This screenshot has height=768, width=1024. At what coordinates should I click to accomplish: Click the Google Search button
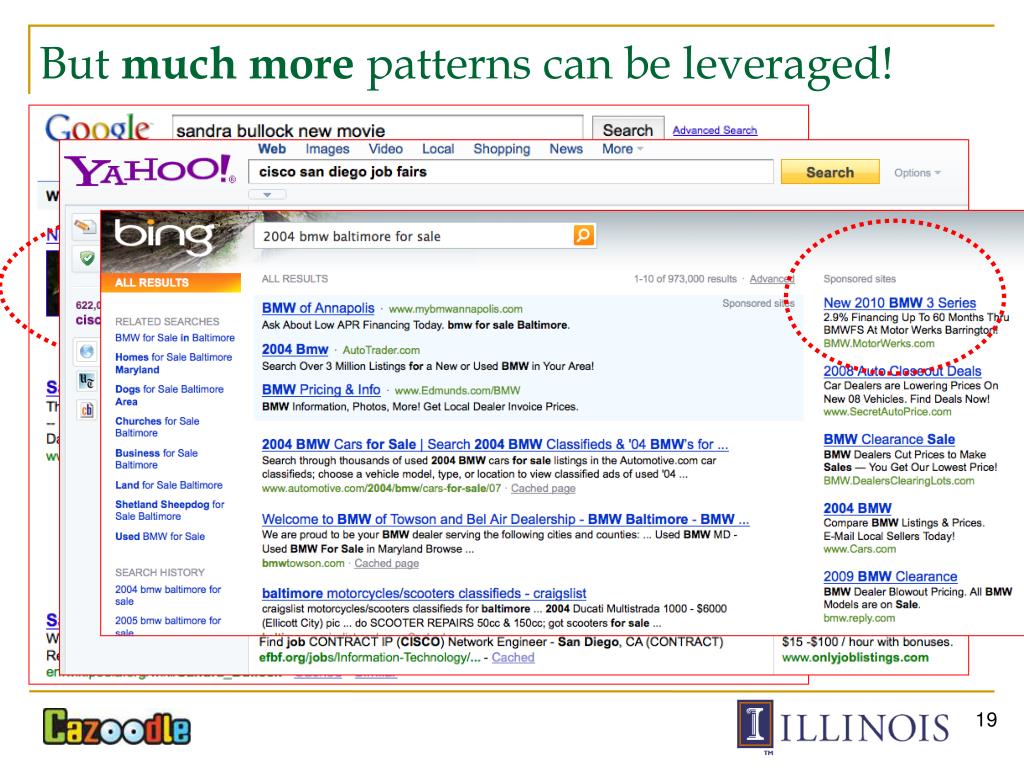click(x=628, y=129)
